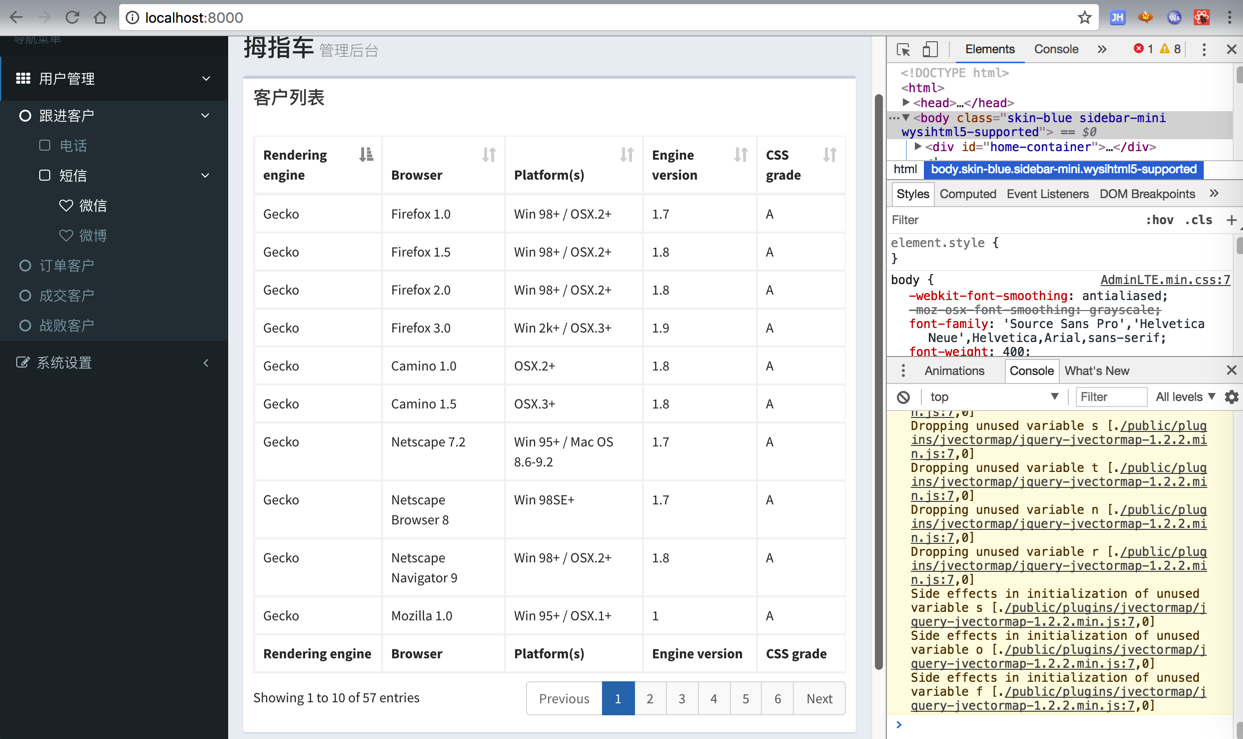Click the browser back arrow
Screen dimensions: 1243x739
tap(16, 17)
